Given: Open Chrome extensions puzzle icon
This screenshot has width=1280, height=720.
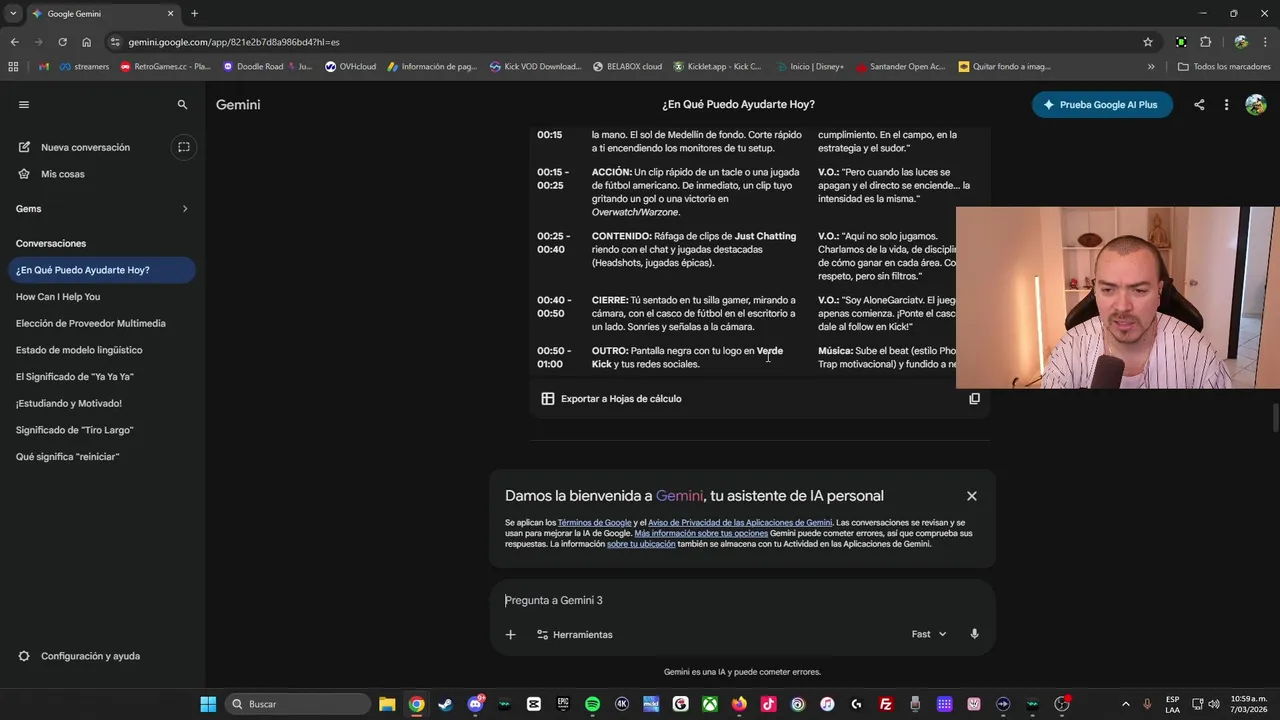Looking at the screenshot, I should [x=1205, y=42].
